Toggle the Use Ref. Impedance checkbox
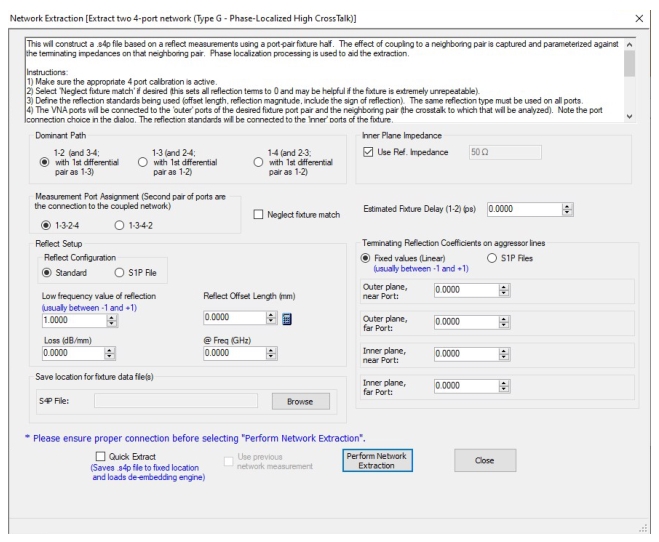The height and width of the screenshot is (542, 659). (368, 152)
